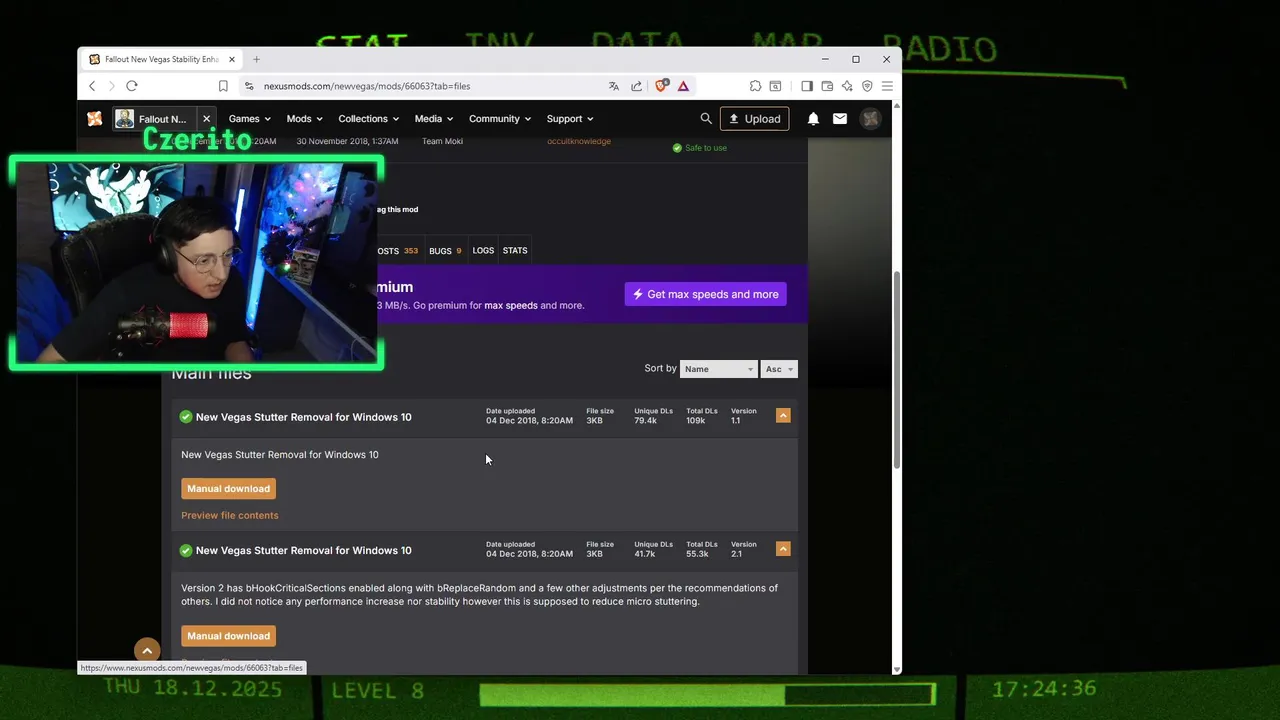Toggle the browser sidebar panel icon
Image resolution: width=1280 pixels, height=720 pixels.
(x=807, y=86)
